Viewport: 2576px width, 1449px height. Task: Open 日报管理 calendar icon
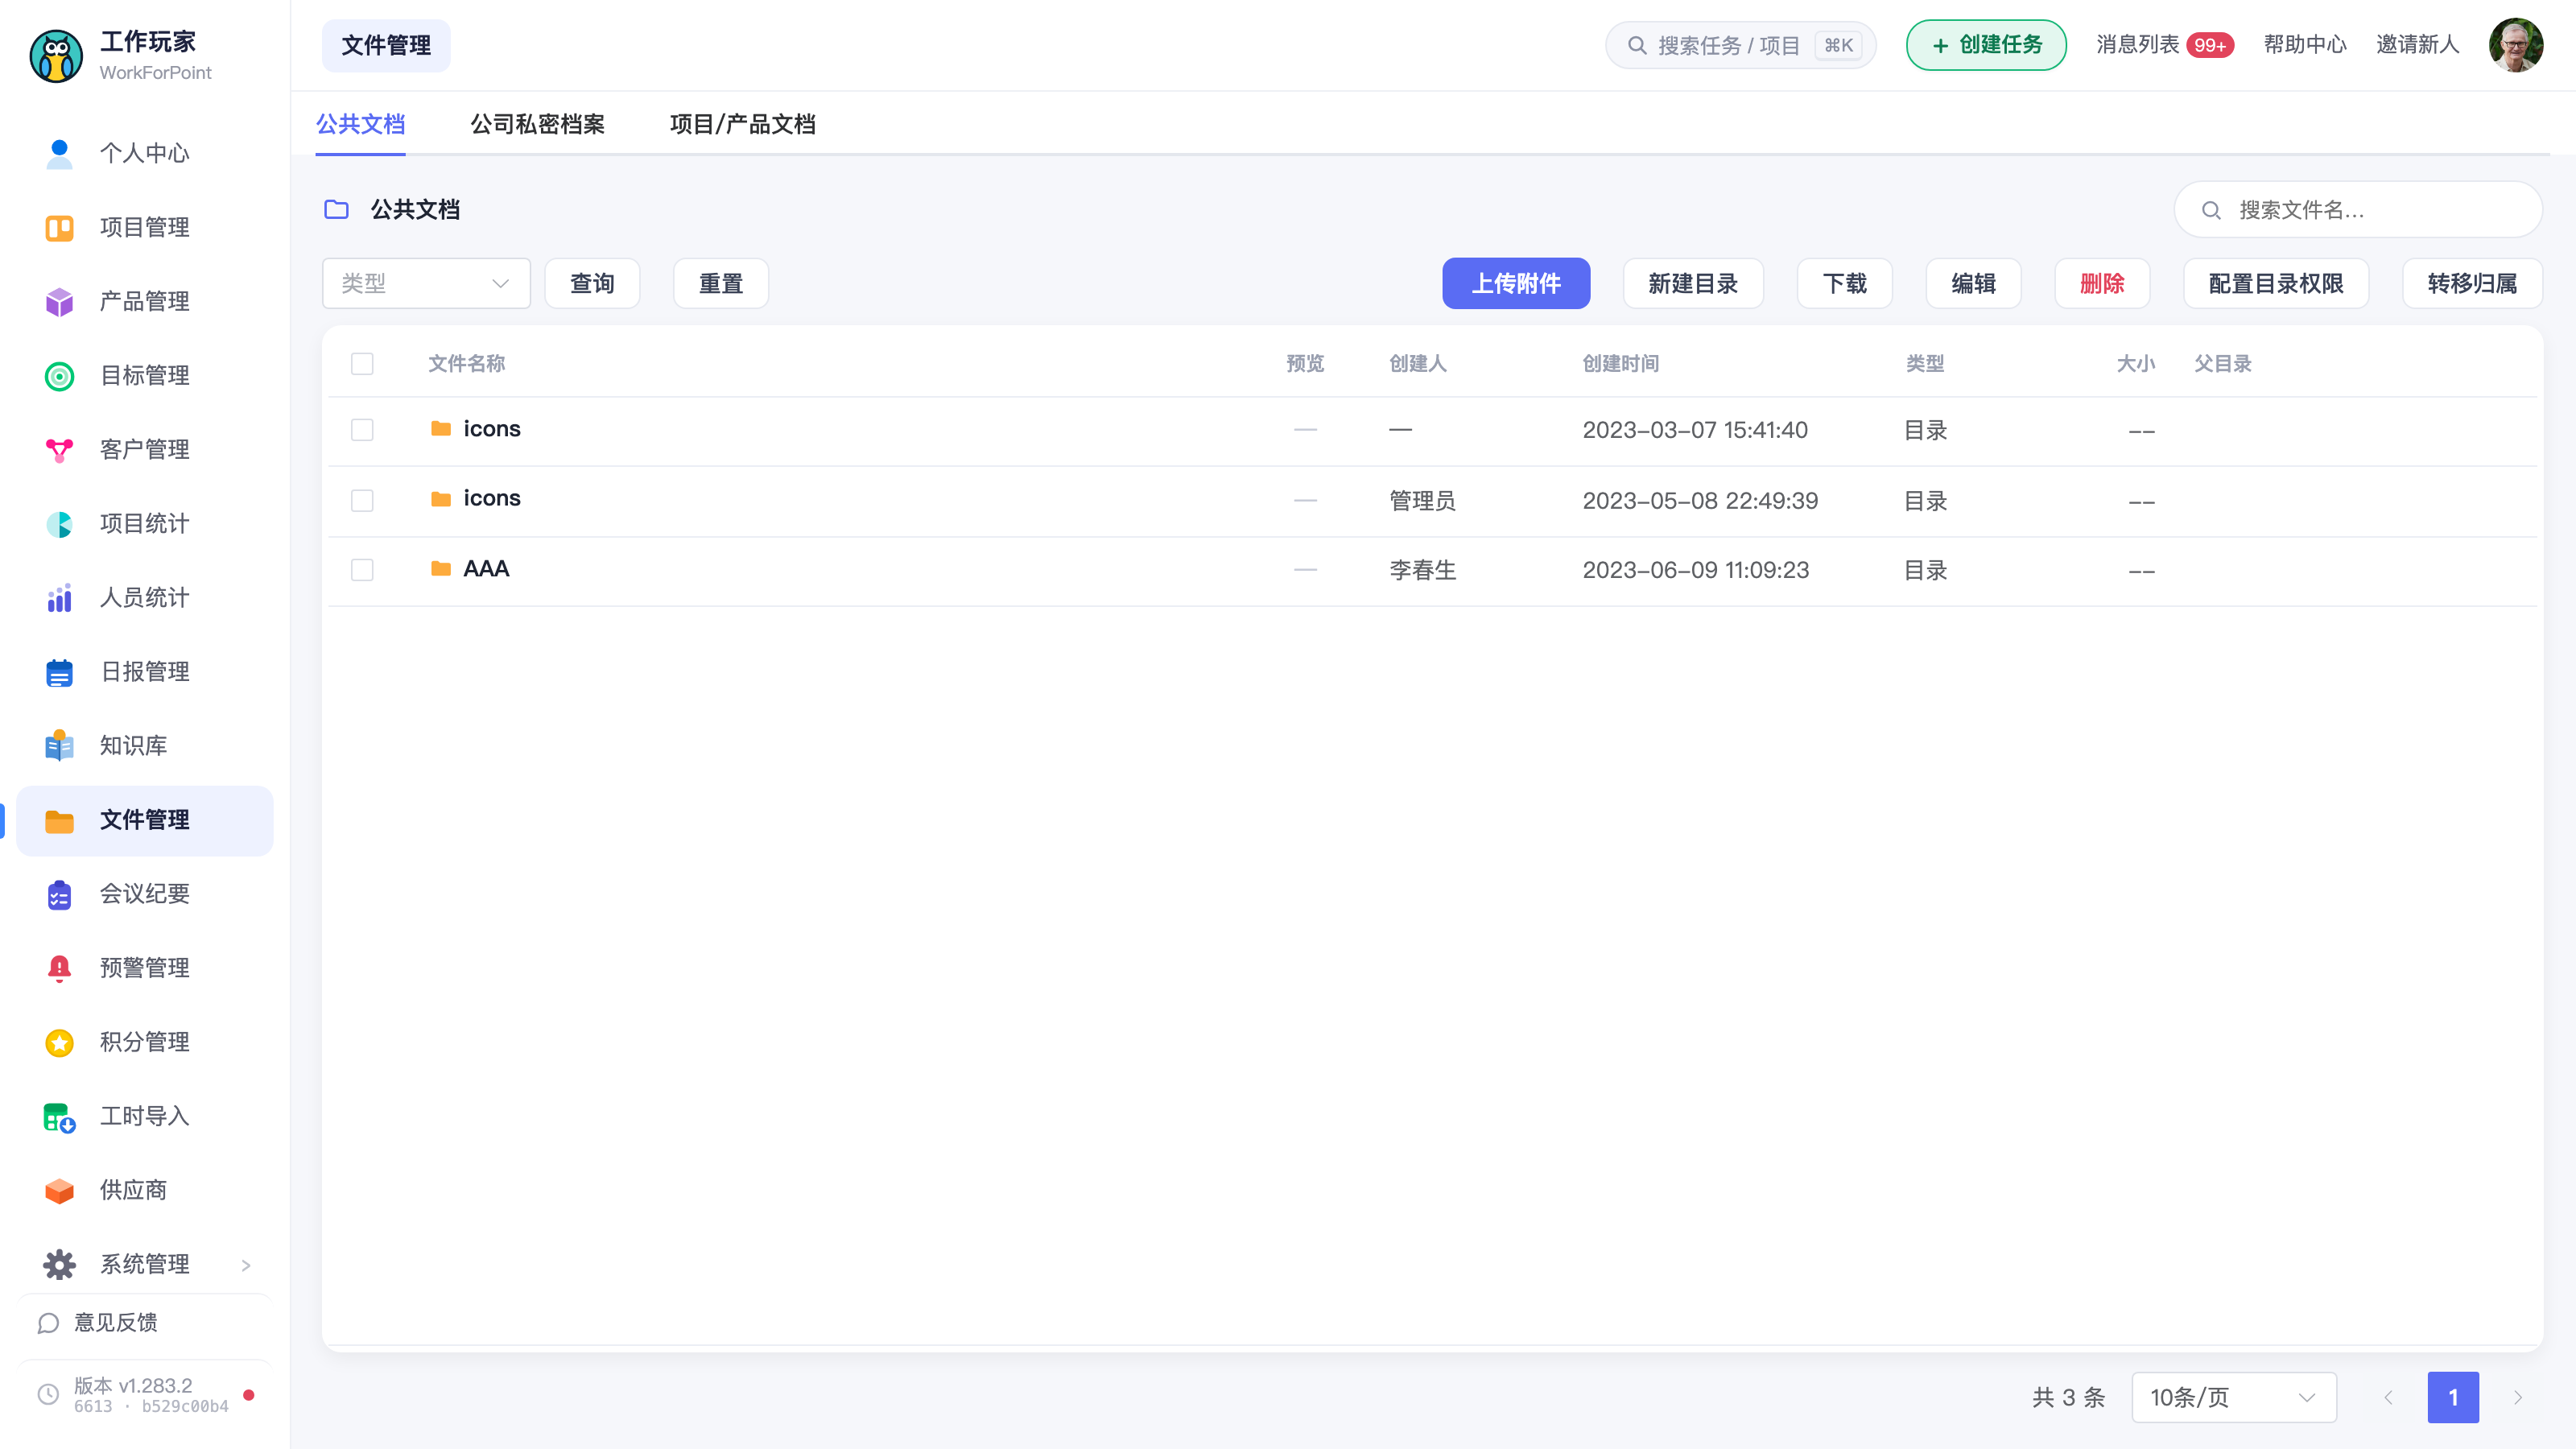pos(59,671)
